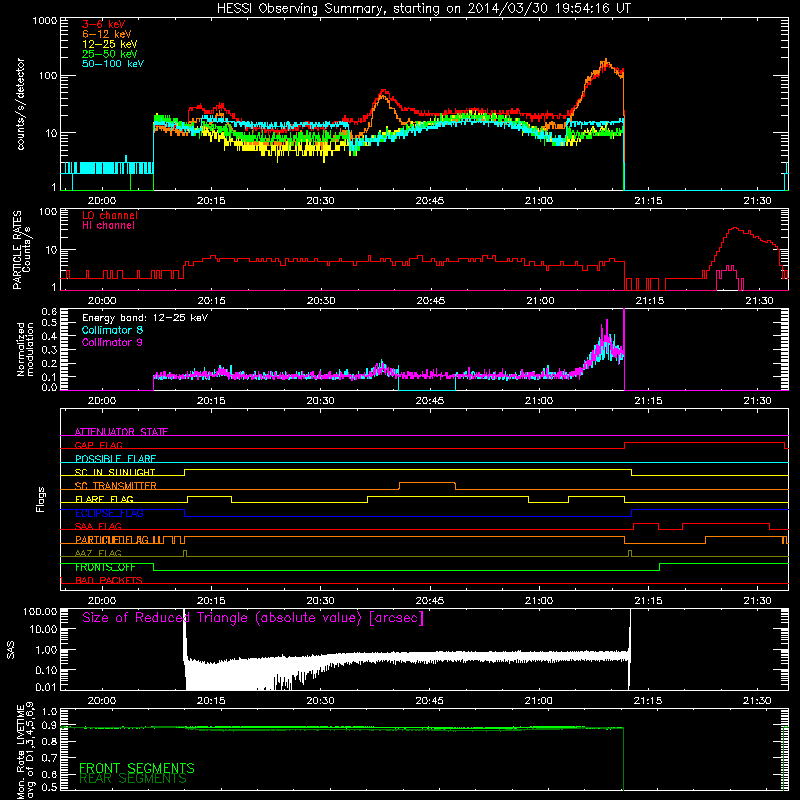Select the 6-12 keV legend label
The image size is (800, 800).
[107, 34]
